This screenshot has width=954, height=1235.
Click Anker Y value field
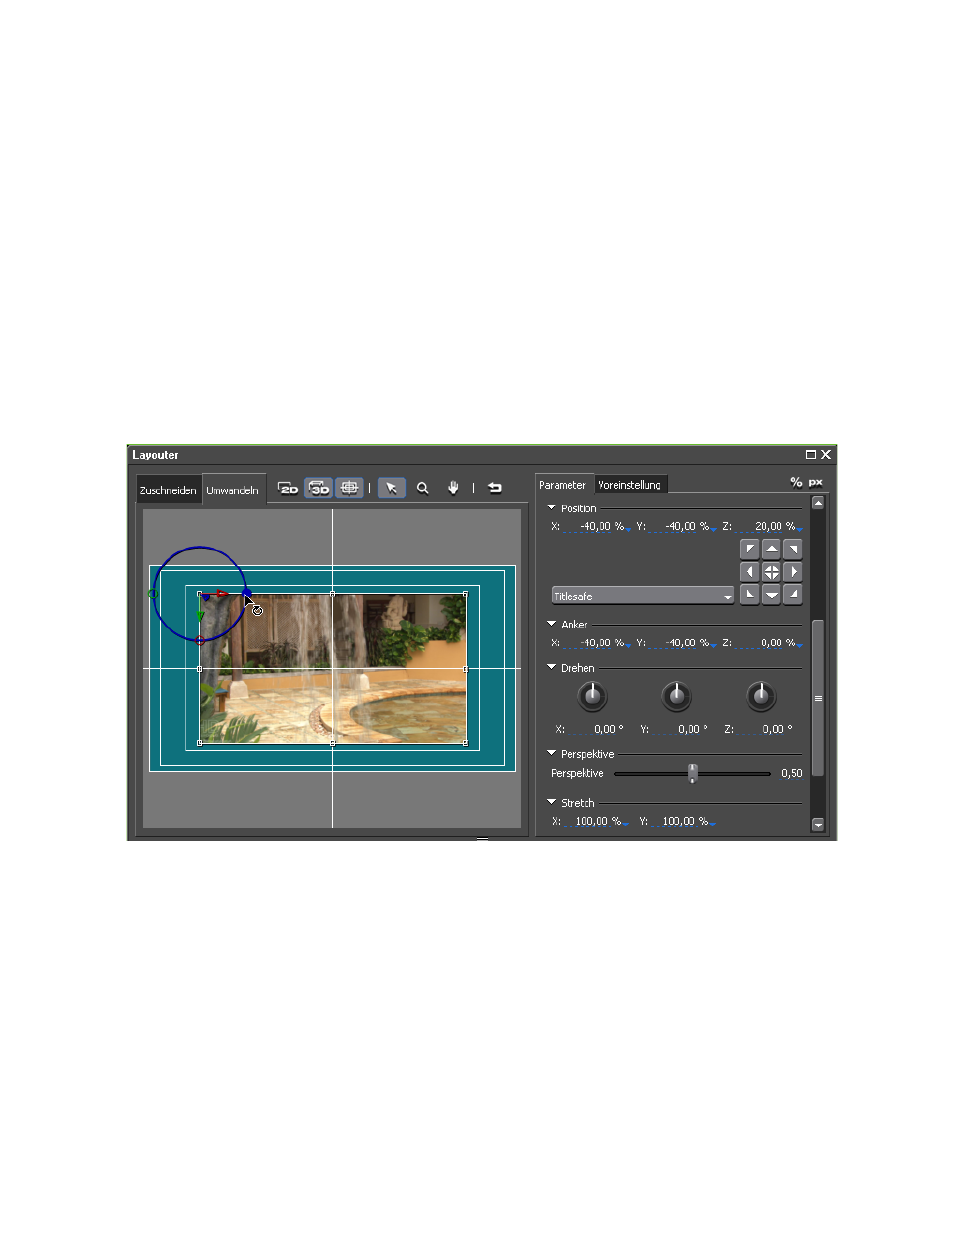pyautogui.click(x=682, y=643)
